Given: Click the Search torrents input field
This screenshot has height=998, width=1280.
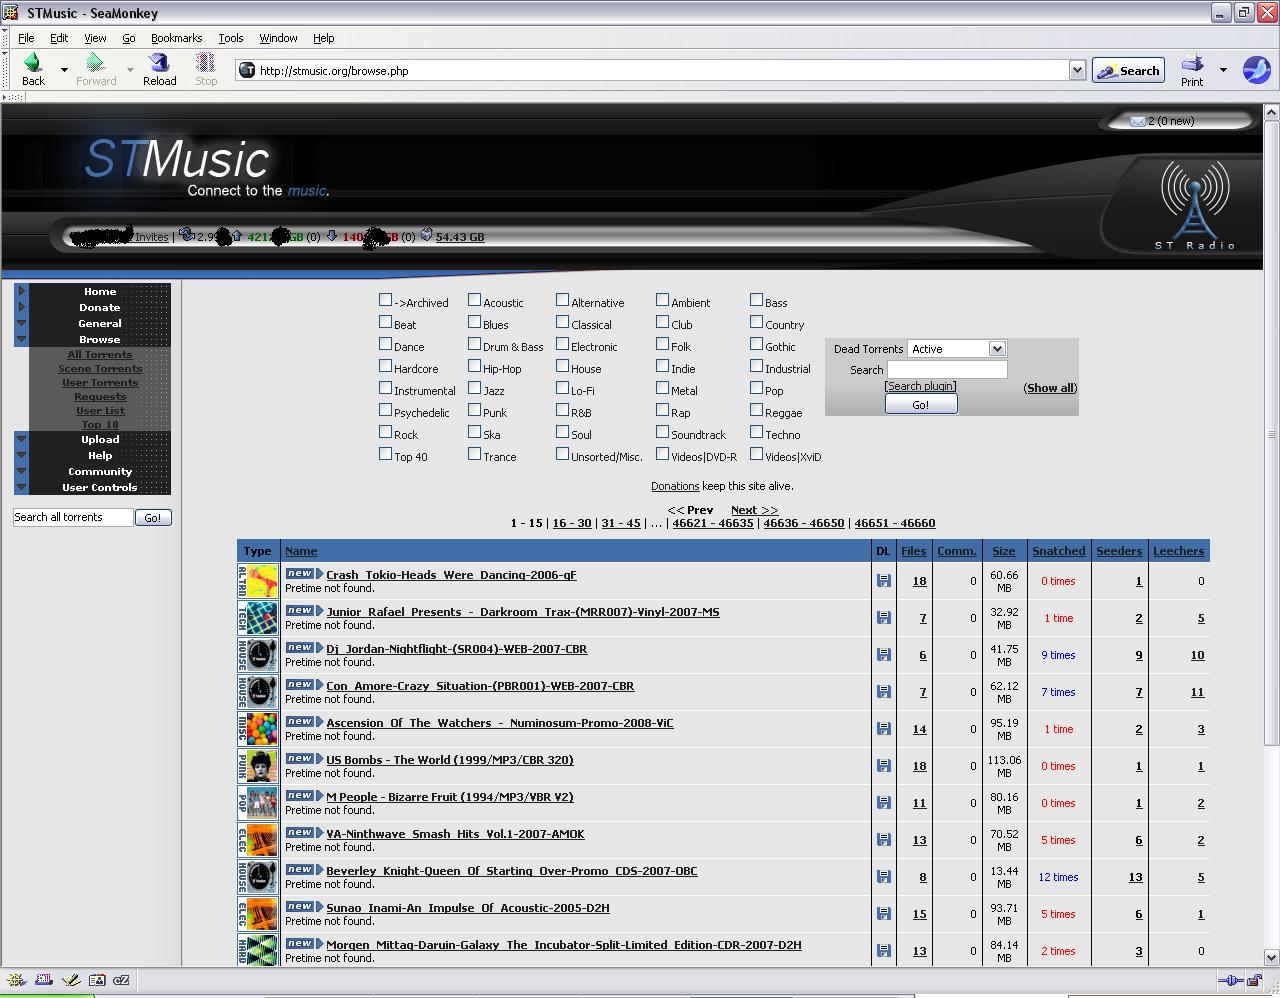Looking at the screenshot, I should pyautogui.click(x=947, y=369).
